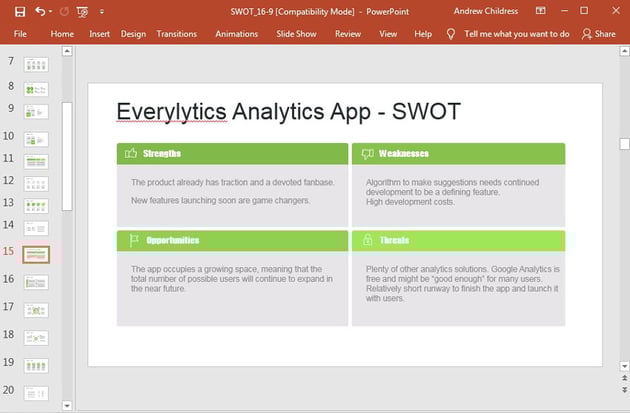Screen dimensions: 630x413
Task: Open the File menu
Action: tap(20, 33)
